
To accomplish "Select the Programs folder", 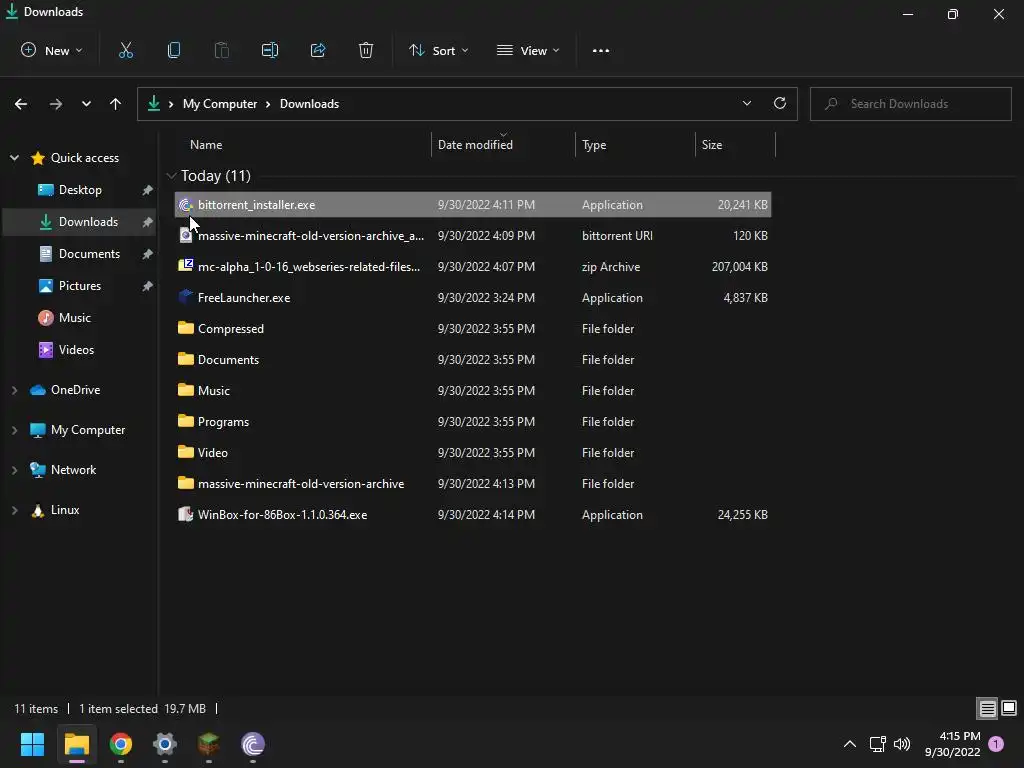I will [473, 422].
